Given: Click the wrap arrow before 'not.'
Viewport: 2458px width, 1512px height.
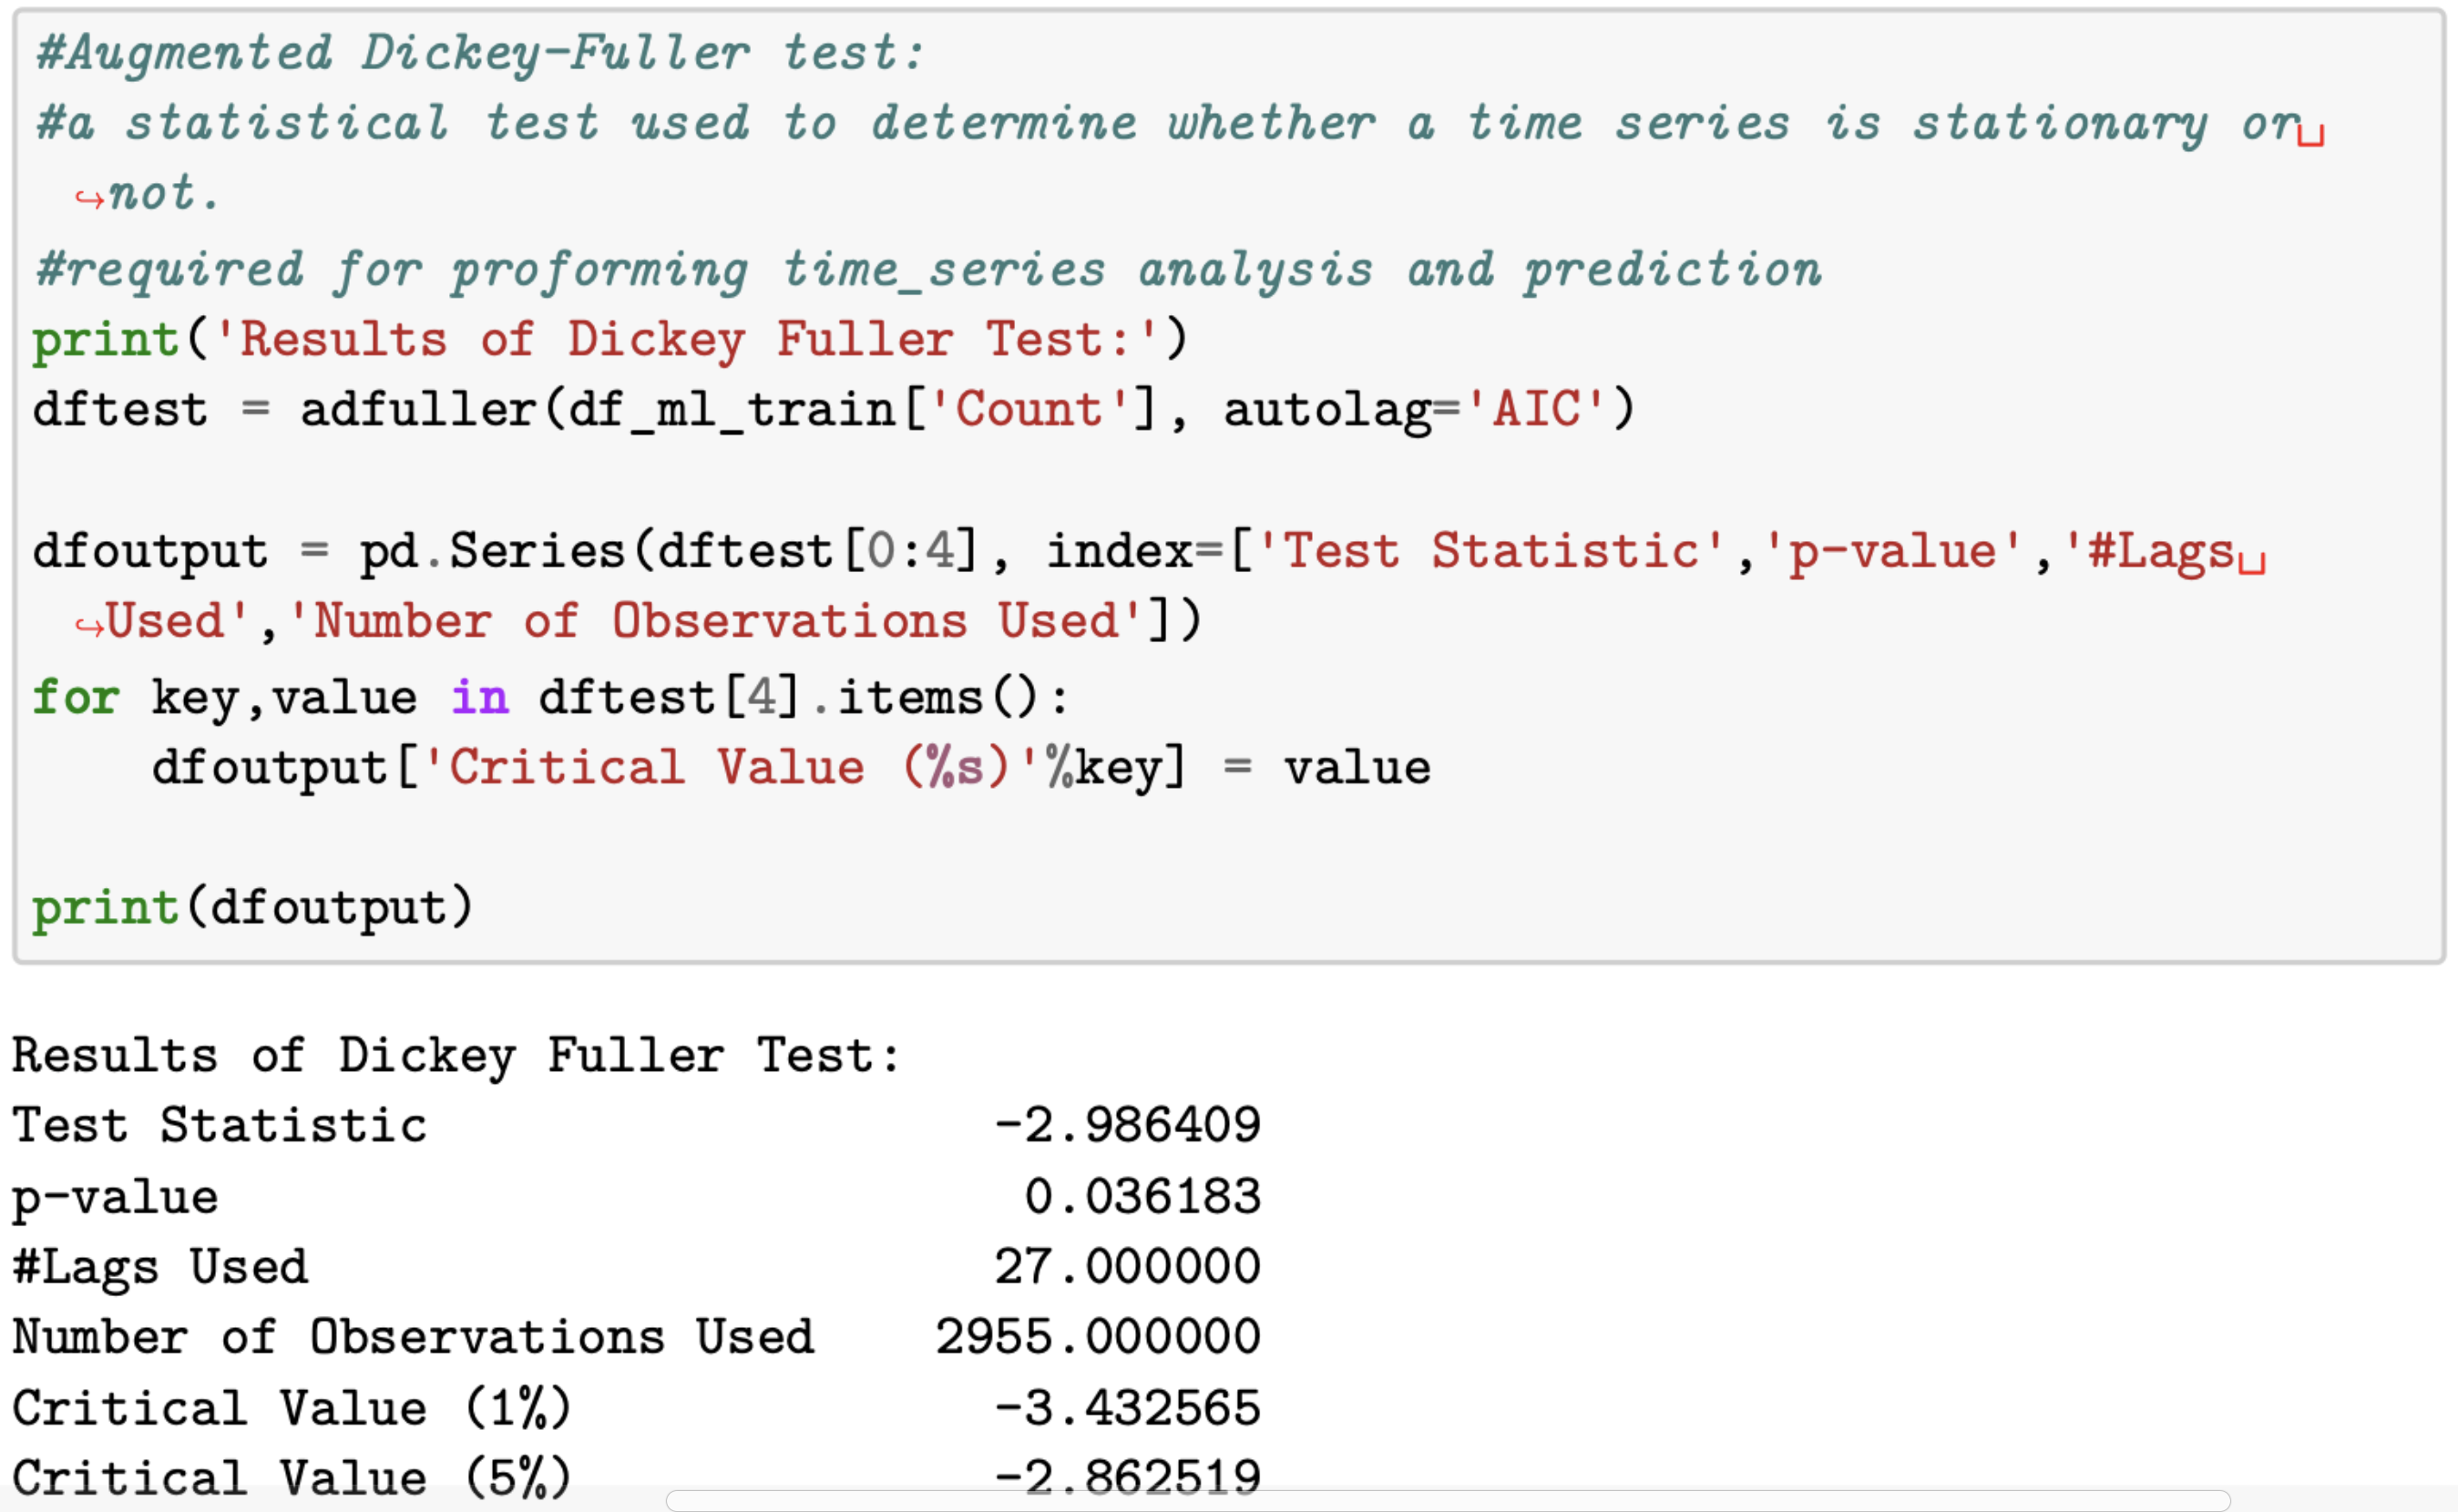Looking at the screenshot, I should [89, 199].
